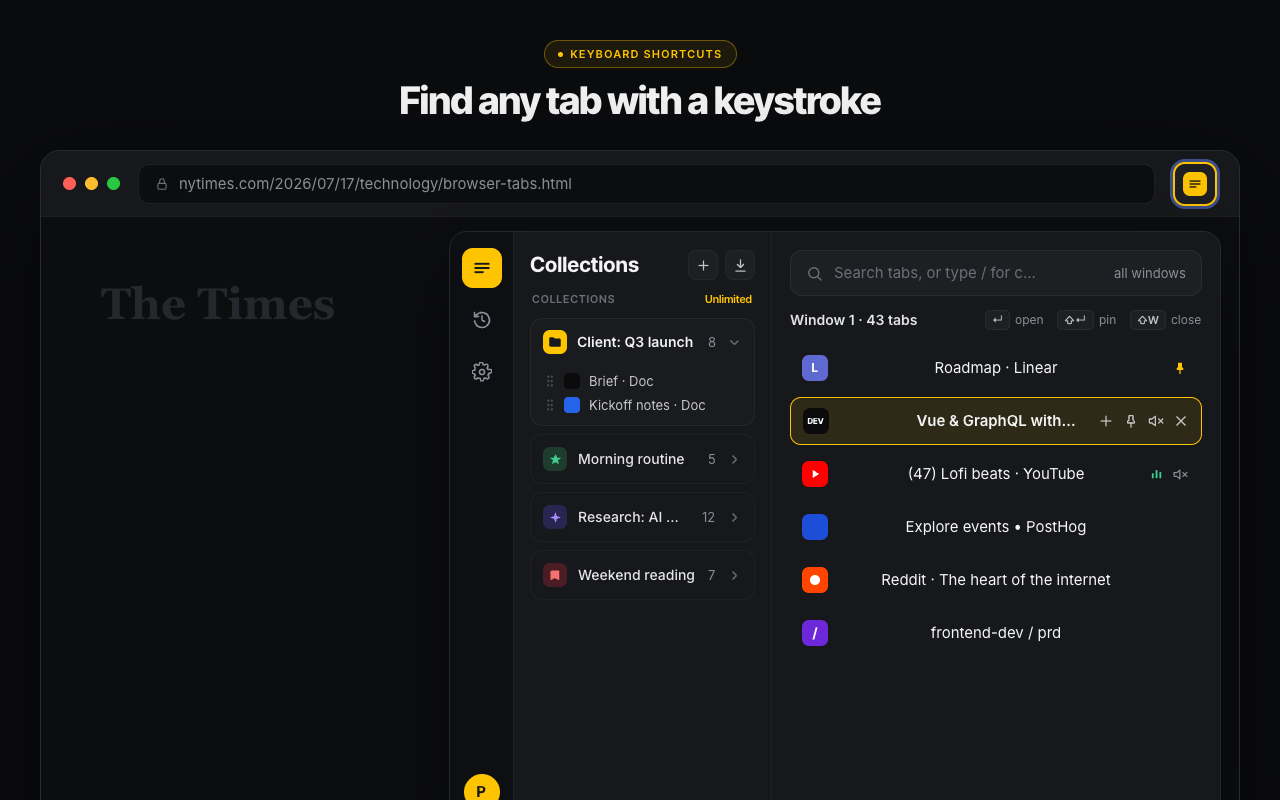Click the Linear favicon on the Roadmap tab
Image resolution: width=1280 pixels, height=800 pixels.
tap(815, 368)
